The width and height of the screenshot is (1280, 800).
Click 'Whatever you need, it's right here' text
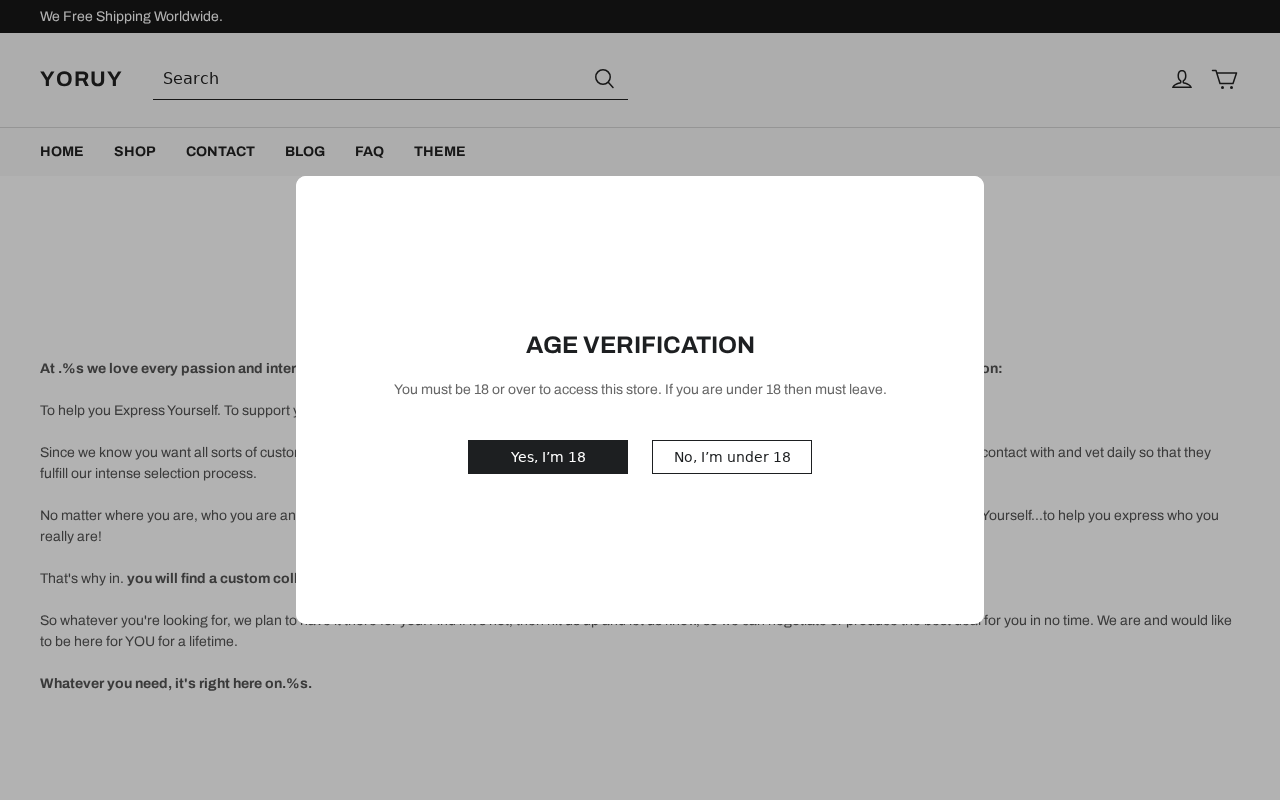[176, 684]
